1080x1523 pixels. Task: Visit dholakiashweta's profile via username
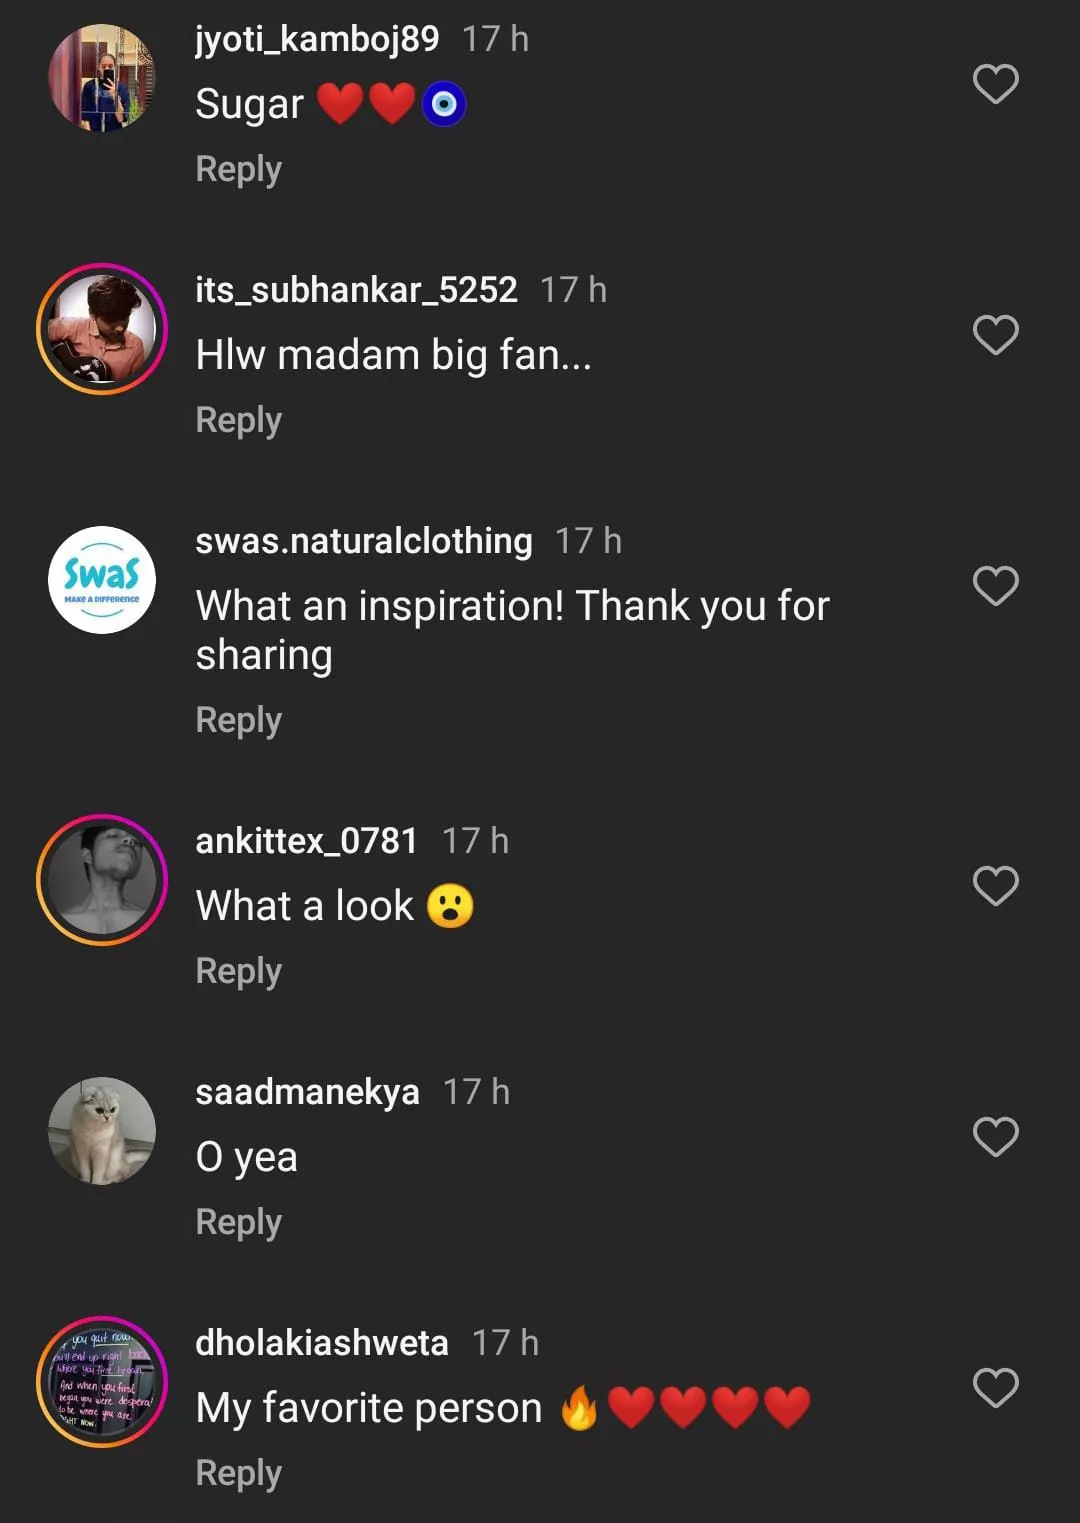pos(321,1343)
